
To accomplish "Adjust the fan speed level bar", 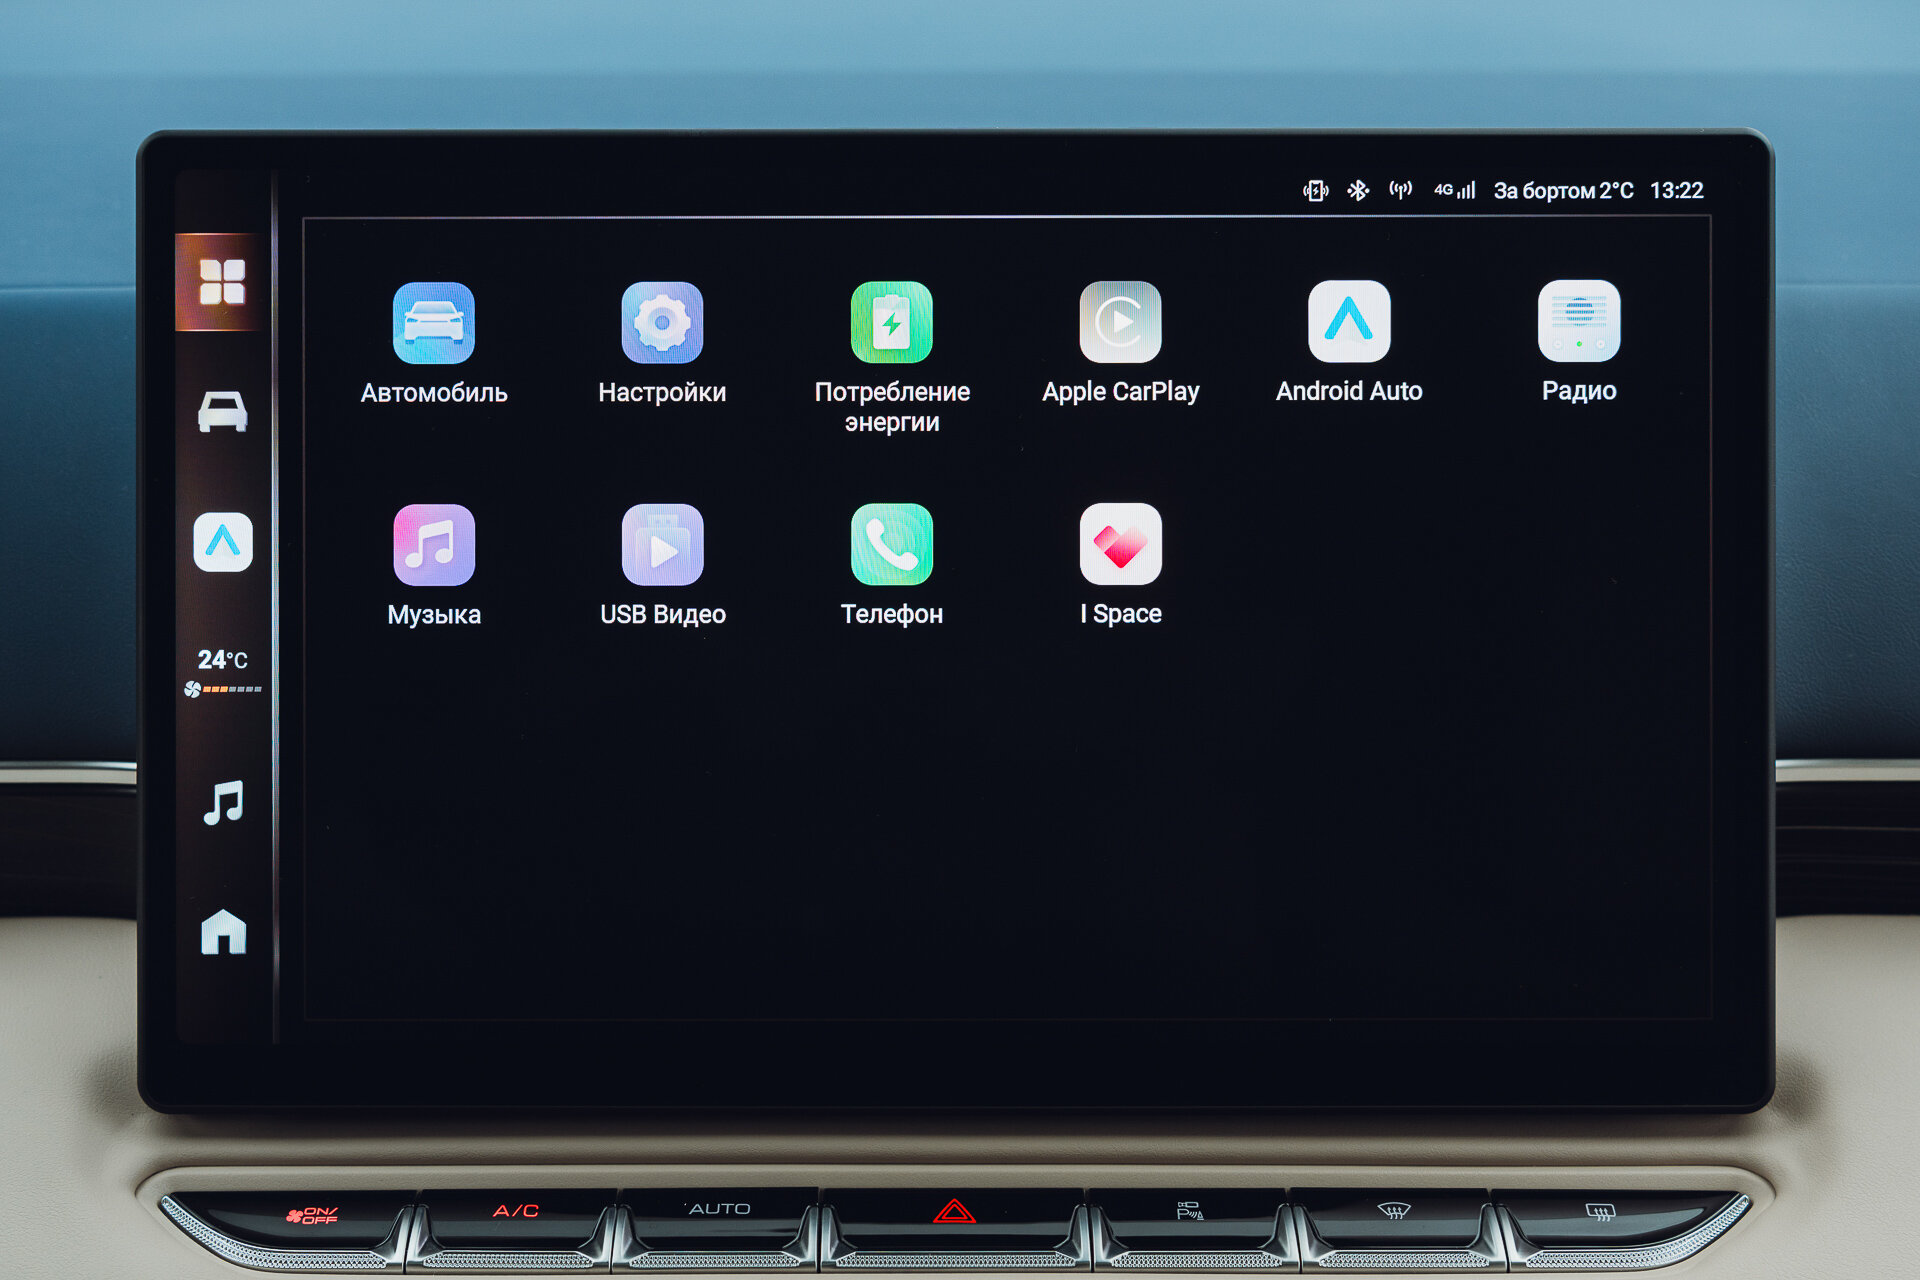I will click(x=230, y=689).
